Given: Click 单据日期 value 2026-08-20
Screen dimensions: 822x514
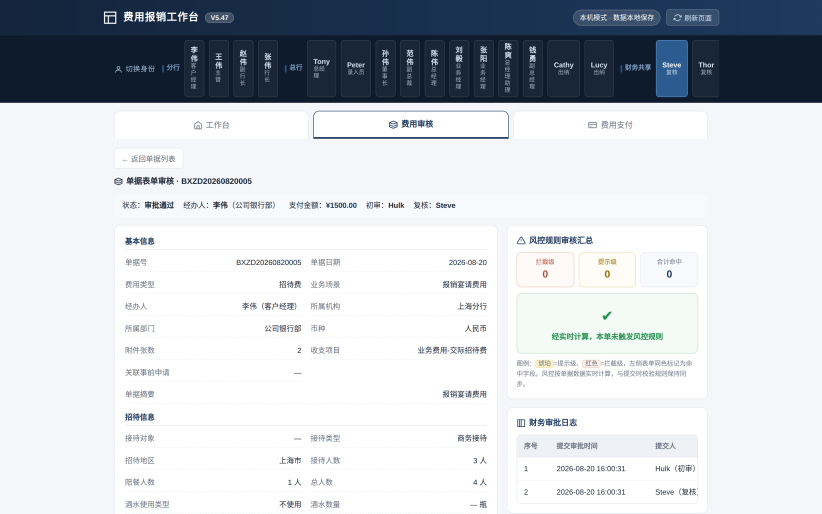Looking at the screenshot, I should pos(468,262).
